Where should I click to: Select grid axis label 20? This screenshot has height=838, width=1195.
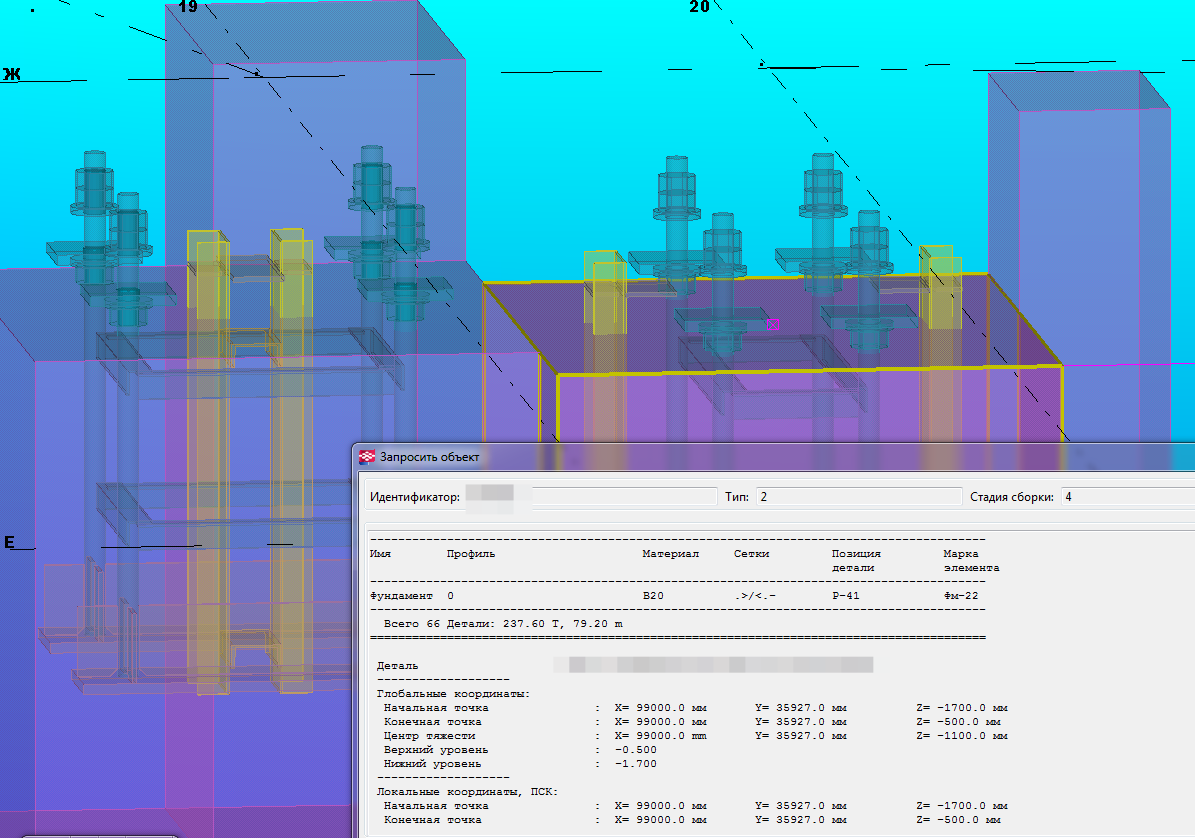point(699,7)
